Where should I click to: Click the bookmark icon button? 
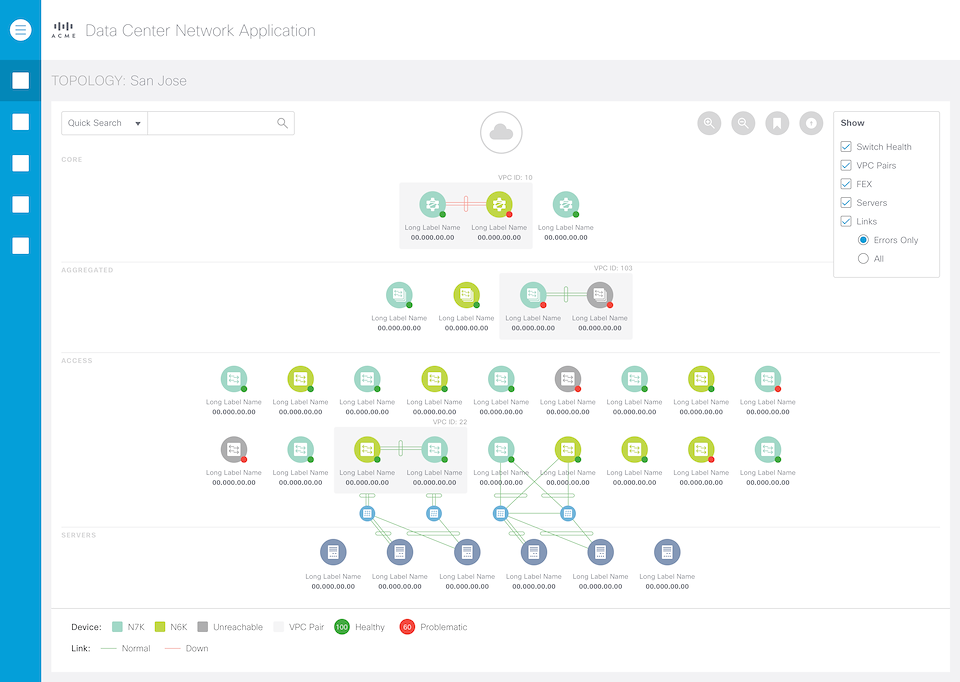coord(777,123)
